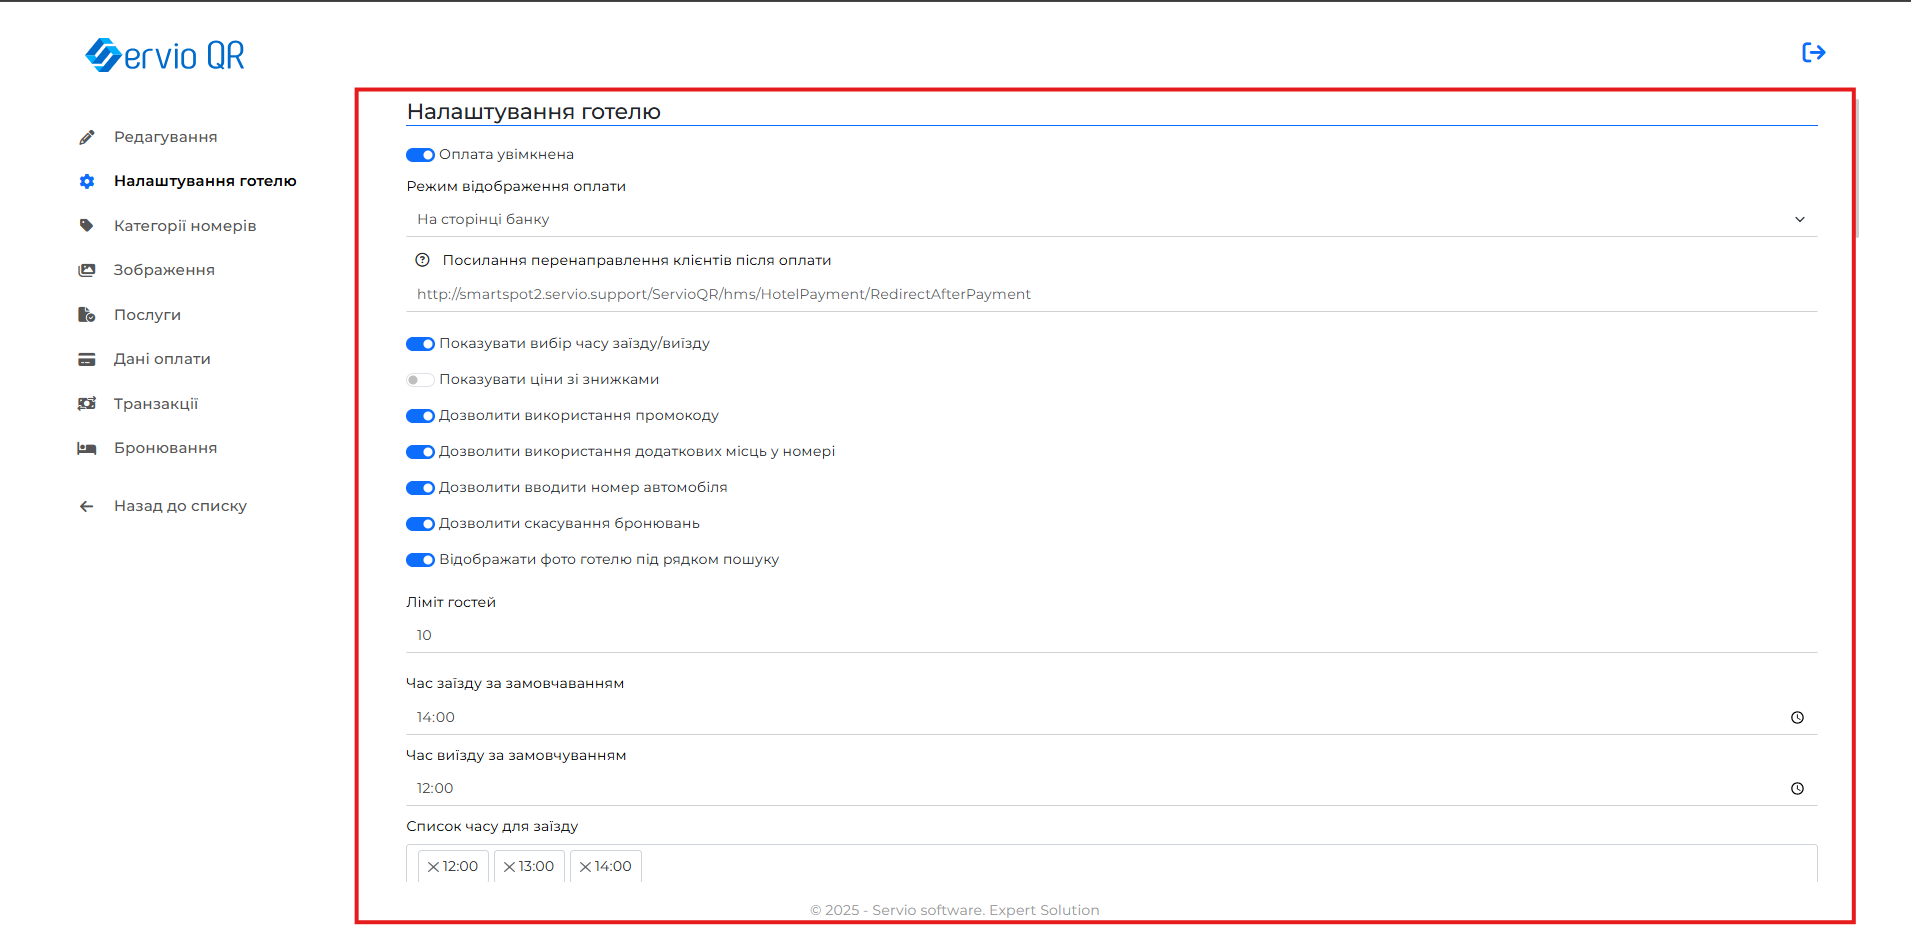Toggle the Оплата увімкнена switch
Image resolution: width=1911 pixels, height=935 pixels.
pyautogui.click(x=420, y=155)
